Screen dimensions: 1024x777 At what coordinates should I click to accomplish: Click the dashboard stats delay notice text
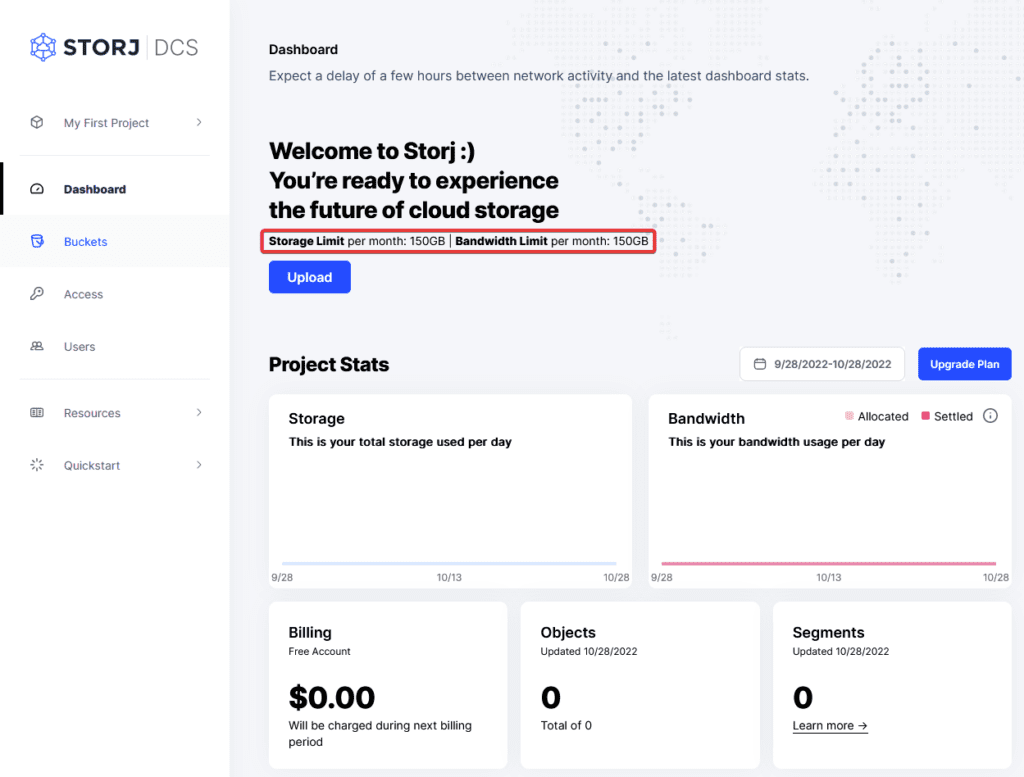pos(539,76)
